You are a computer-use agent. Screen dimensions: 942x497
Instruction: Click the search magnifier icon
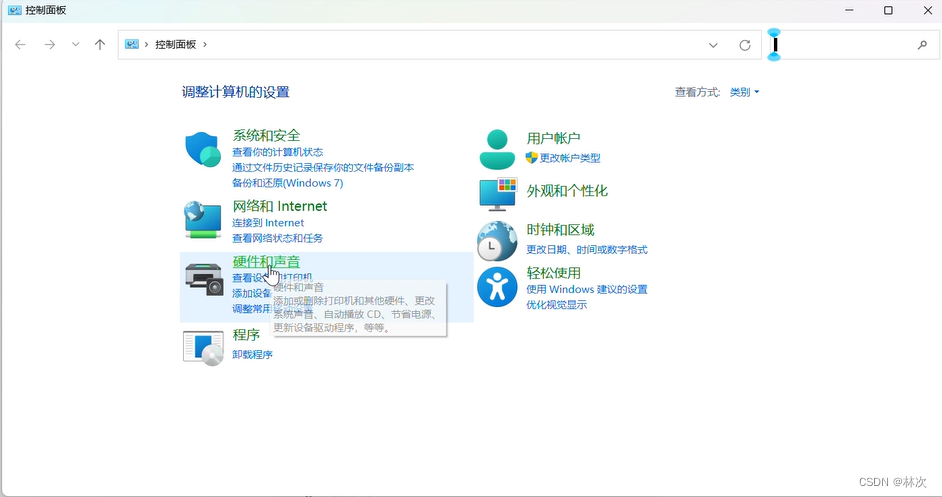pyautogui.click(x=922, y=45)
